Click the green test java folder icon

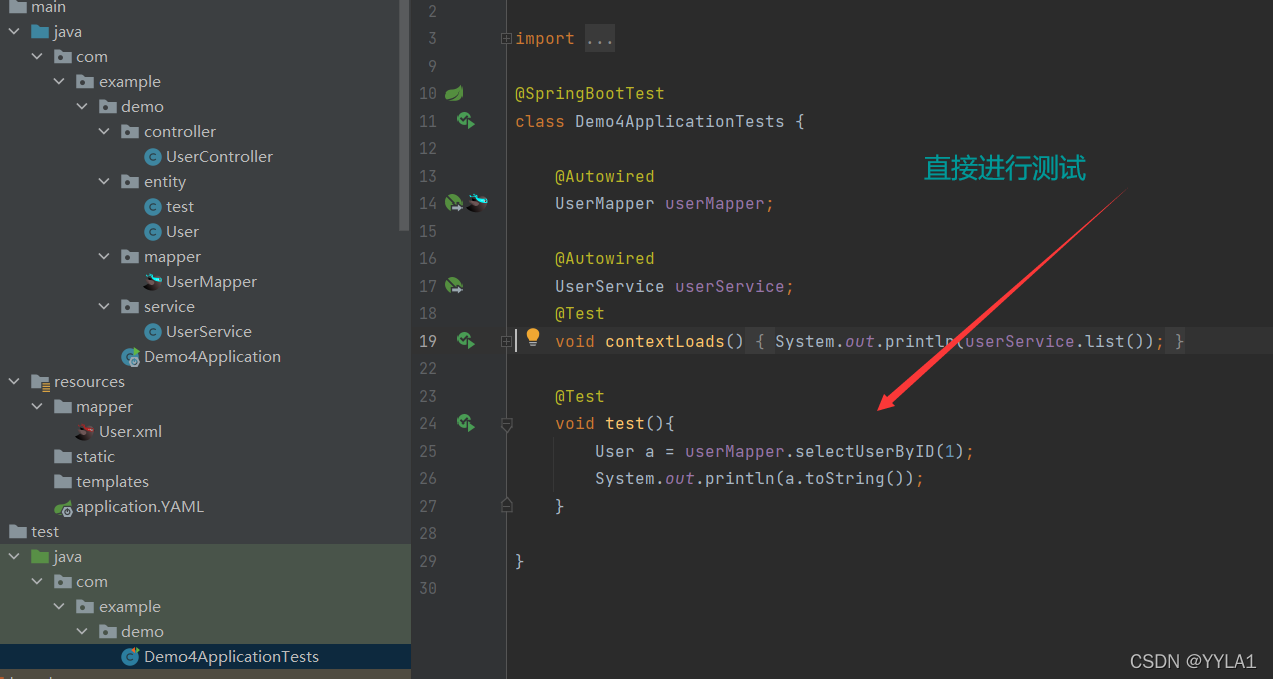tap(40, 557)
